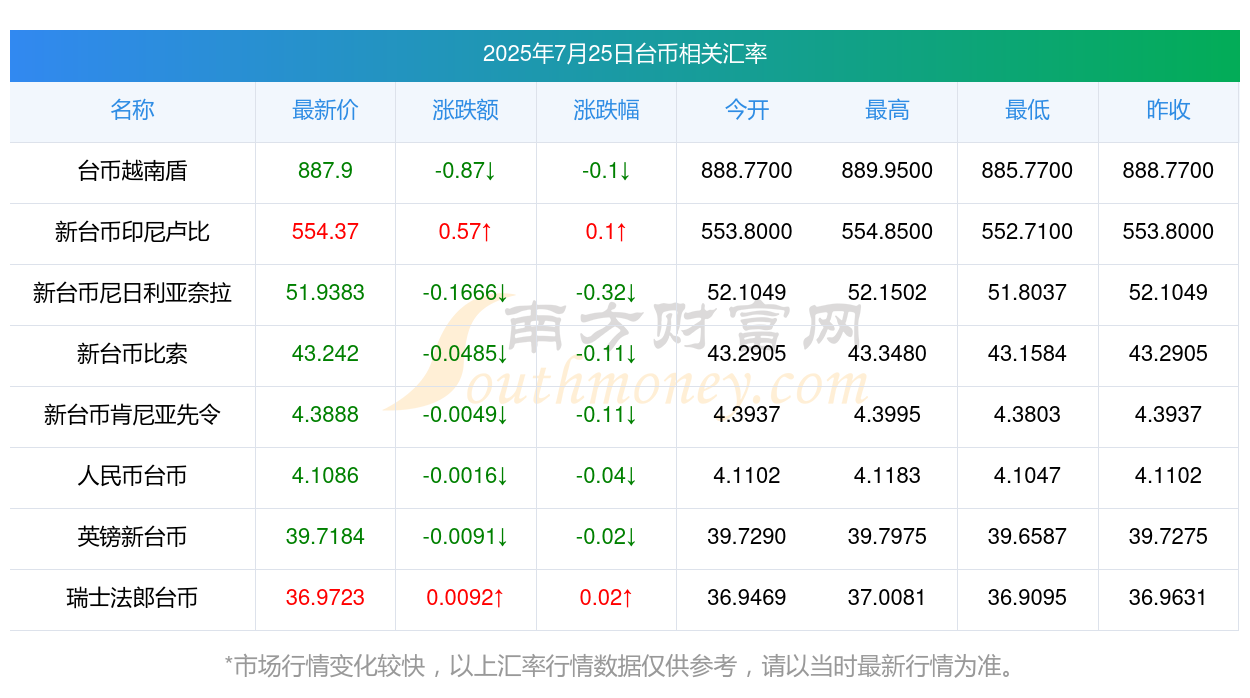
Task: Select low value 51.8037
Action: [x=1027, y=293]
